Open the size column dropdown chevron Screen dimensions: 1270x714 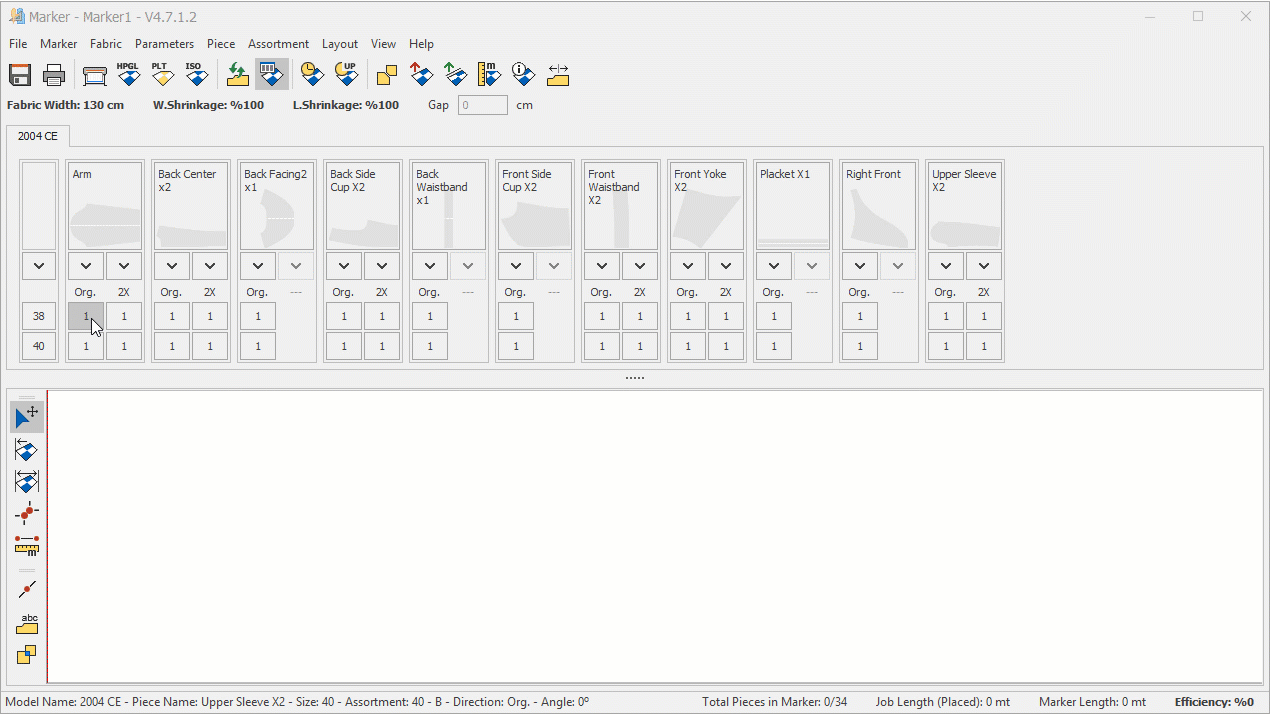[39, 266]
